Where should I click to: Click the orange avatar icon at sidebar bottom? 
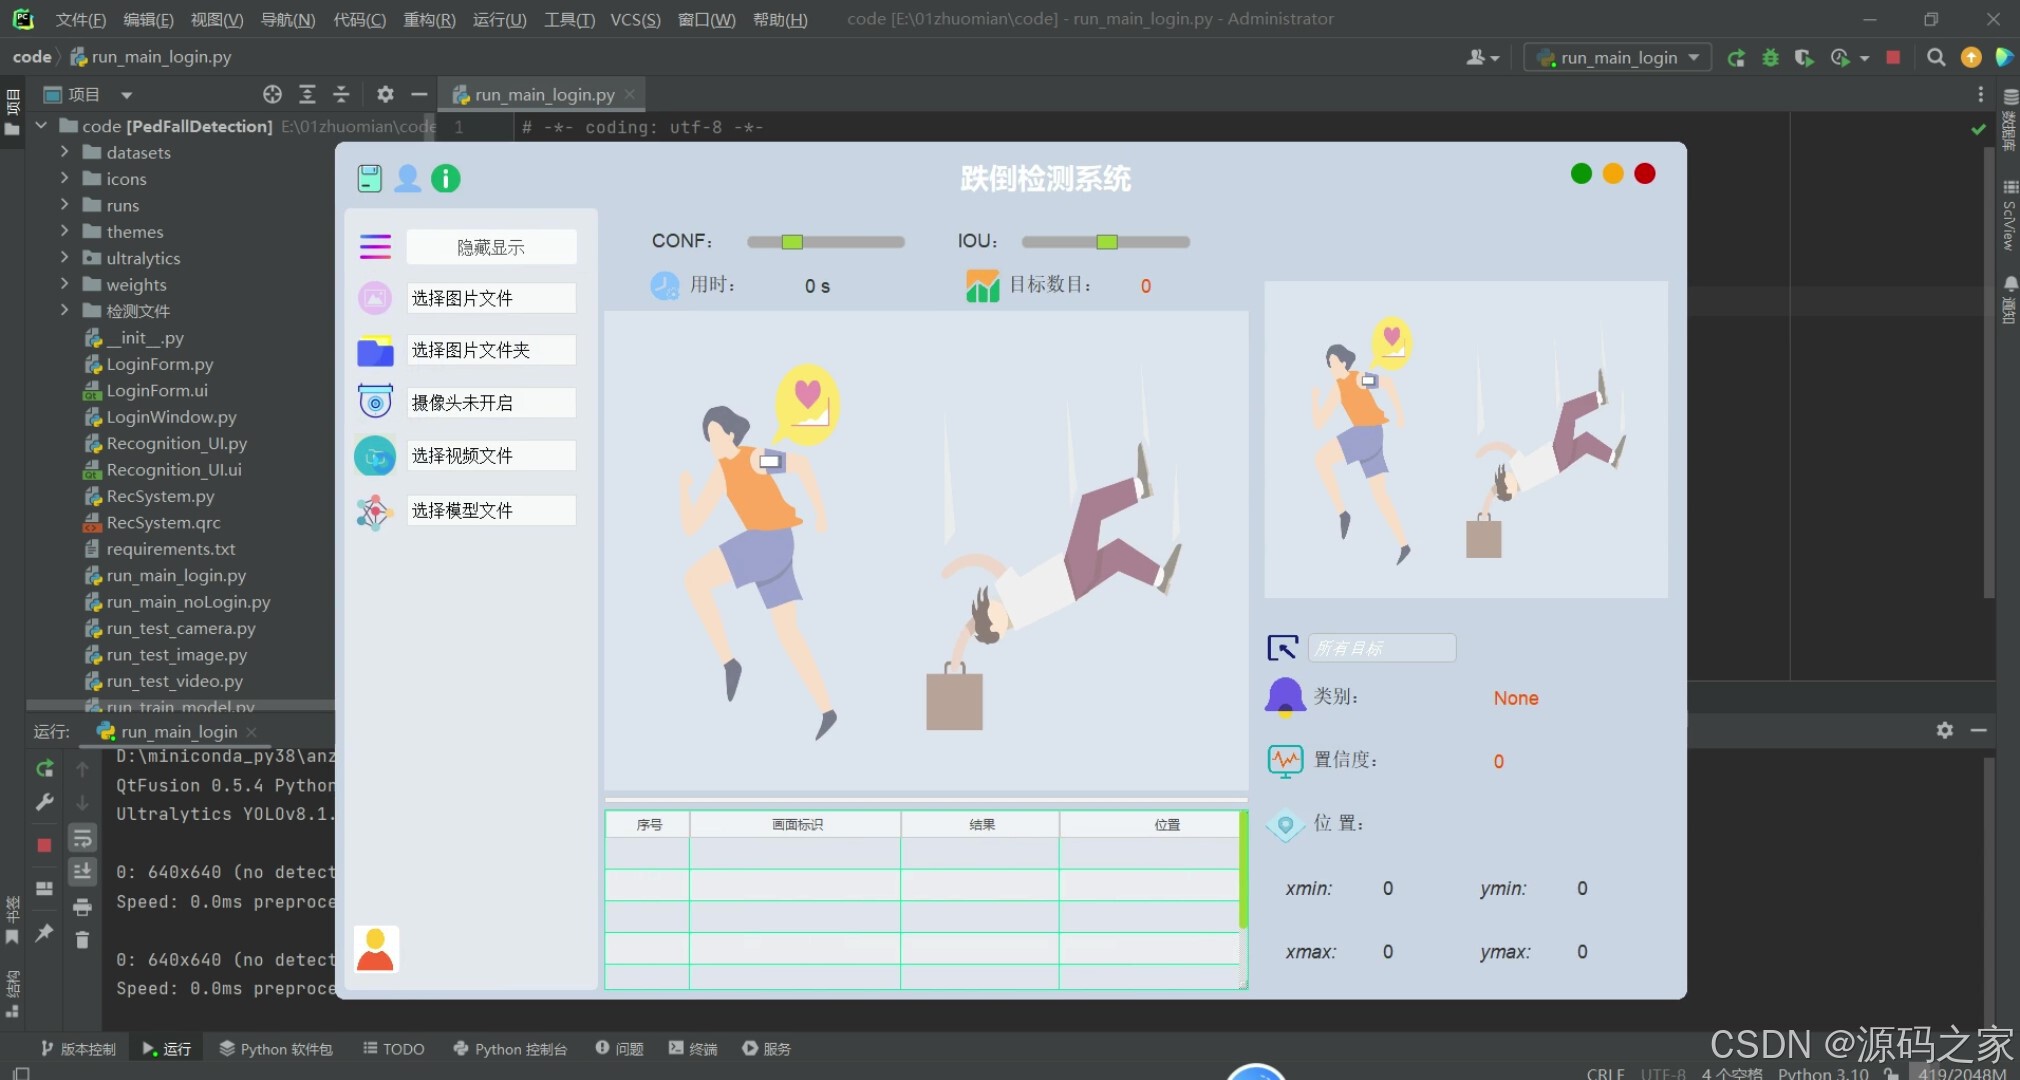tap(376, 949)
